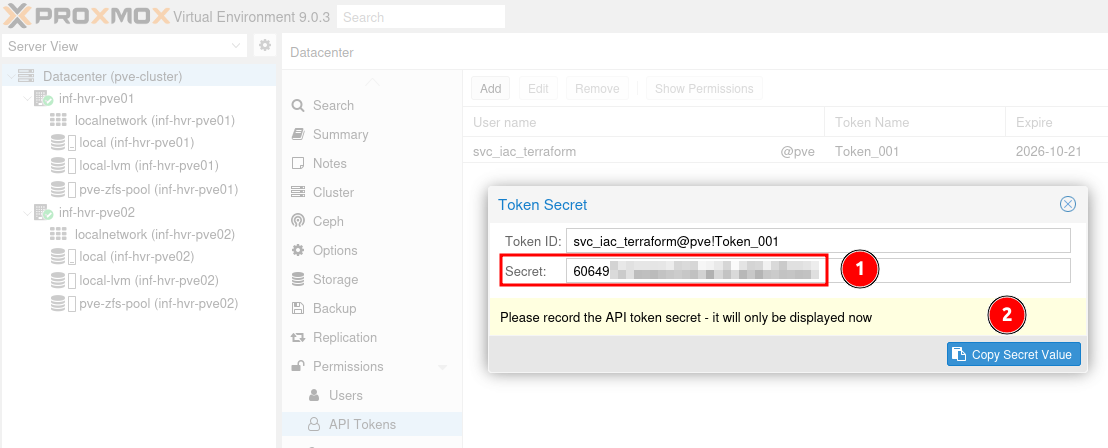Select the API Tokens submenu item
The width and height of the screenshot is (1108, 448).
pos(372,424)
